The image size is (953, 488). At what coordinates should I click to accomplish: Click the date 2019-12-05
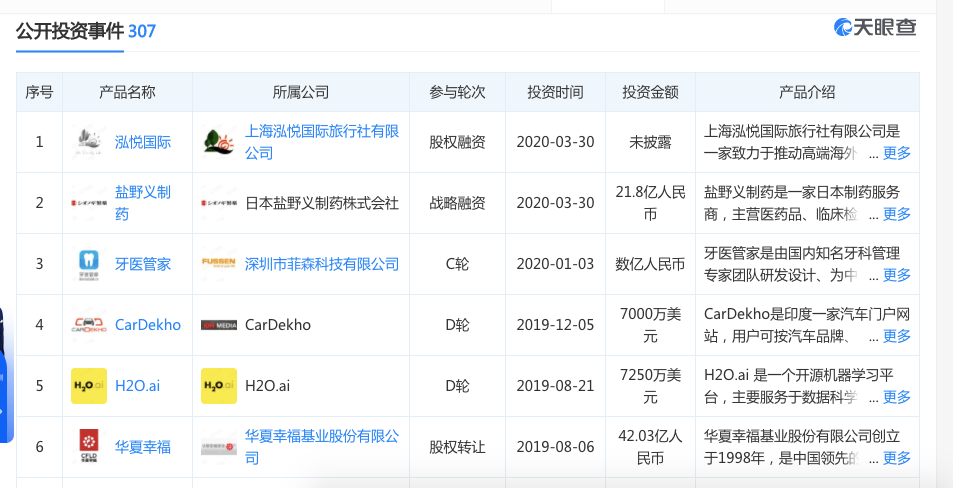[x=556, y=325]
